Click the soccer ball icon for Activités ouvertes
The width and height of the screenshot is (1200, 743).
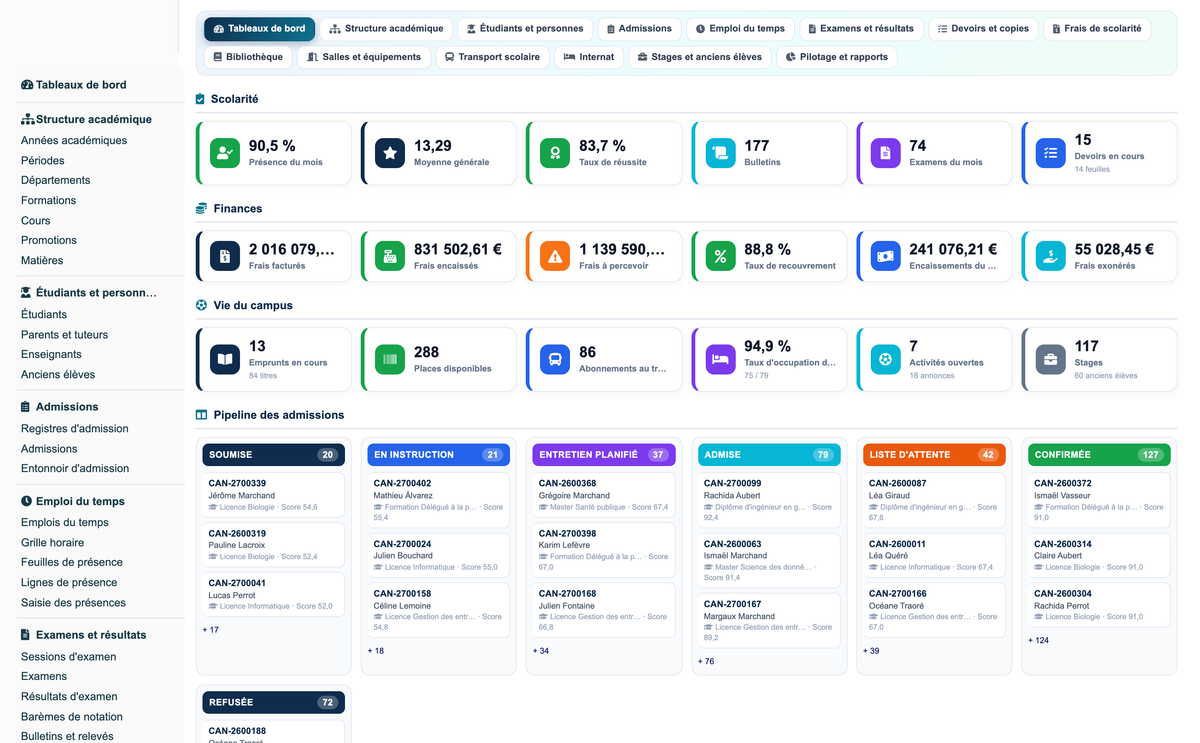point(885,359)
